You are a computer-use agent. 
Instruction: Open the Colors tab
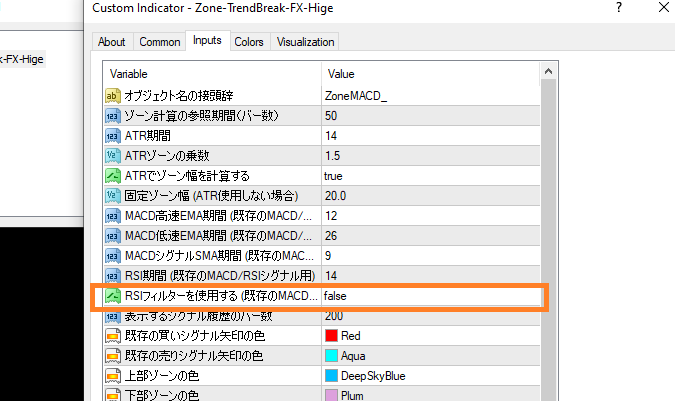coord(249,42)
